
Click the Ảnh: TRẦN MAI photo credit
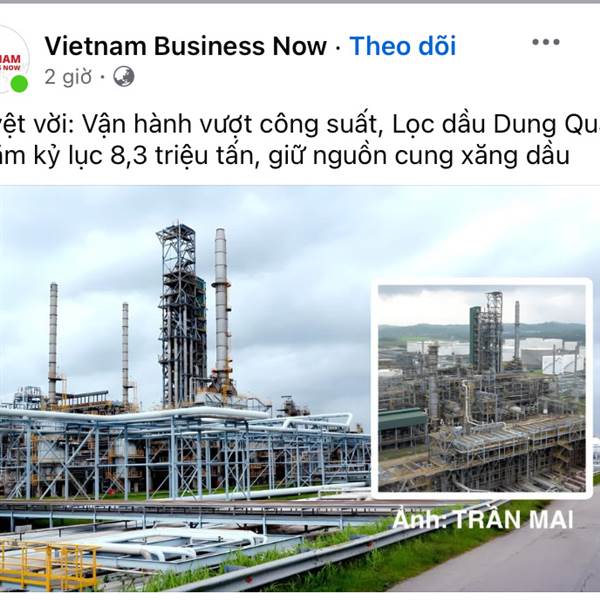click(x=483, y=520)
